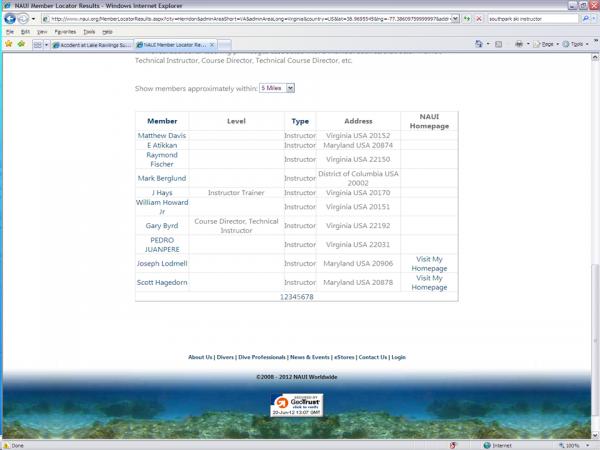
Task: Open the File menu
Action: 10,32
